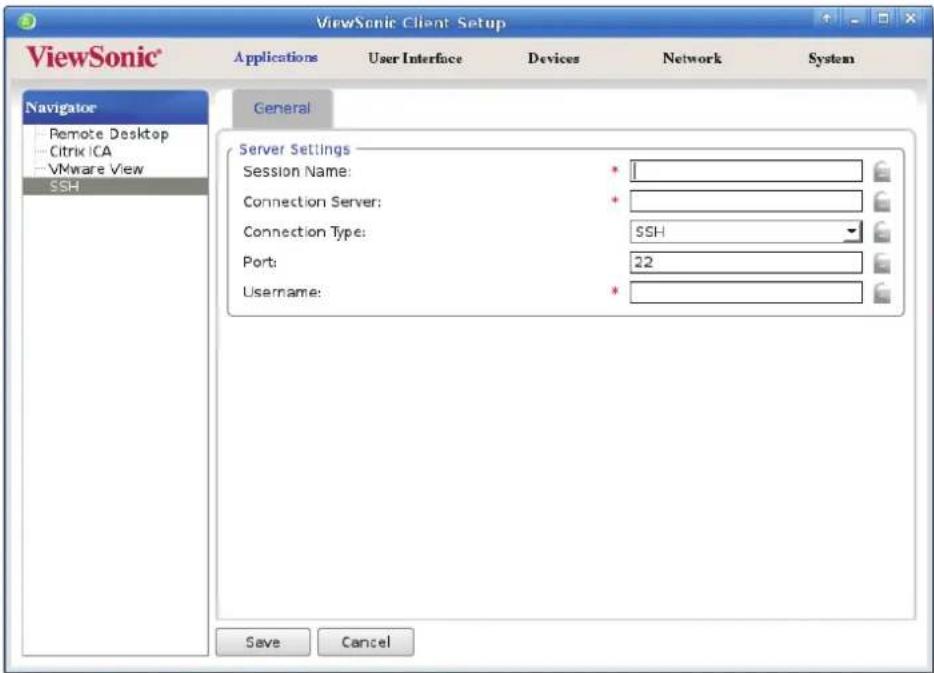
Task: Select Remote Desktop in the Navigator
Action: point(109,134)
